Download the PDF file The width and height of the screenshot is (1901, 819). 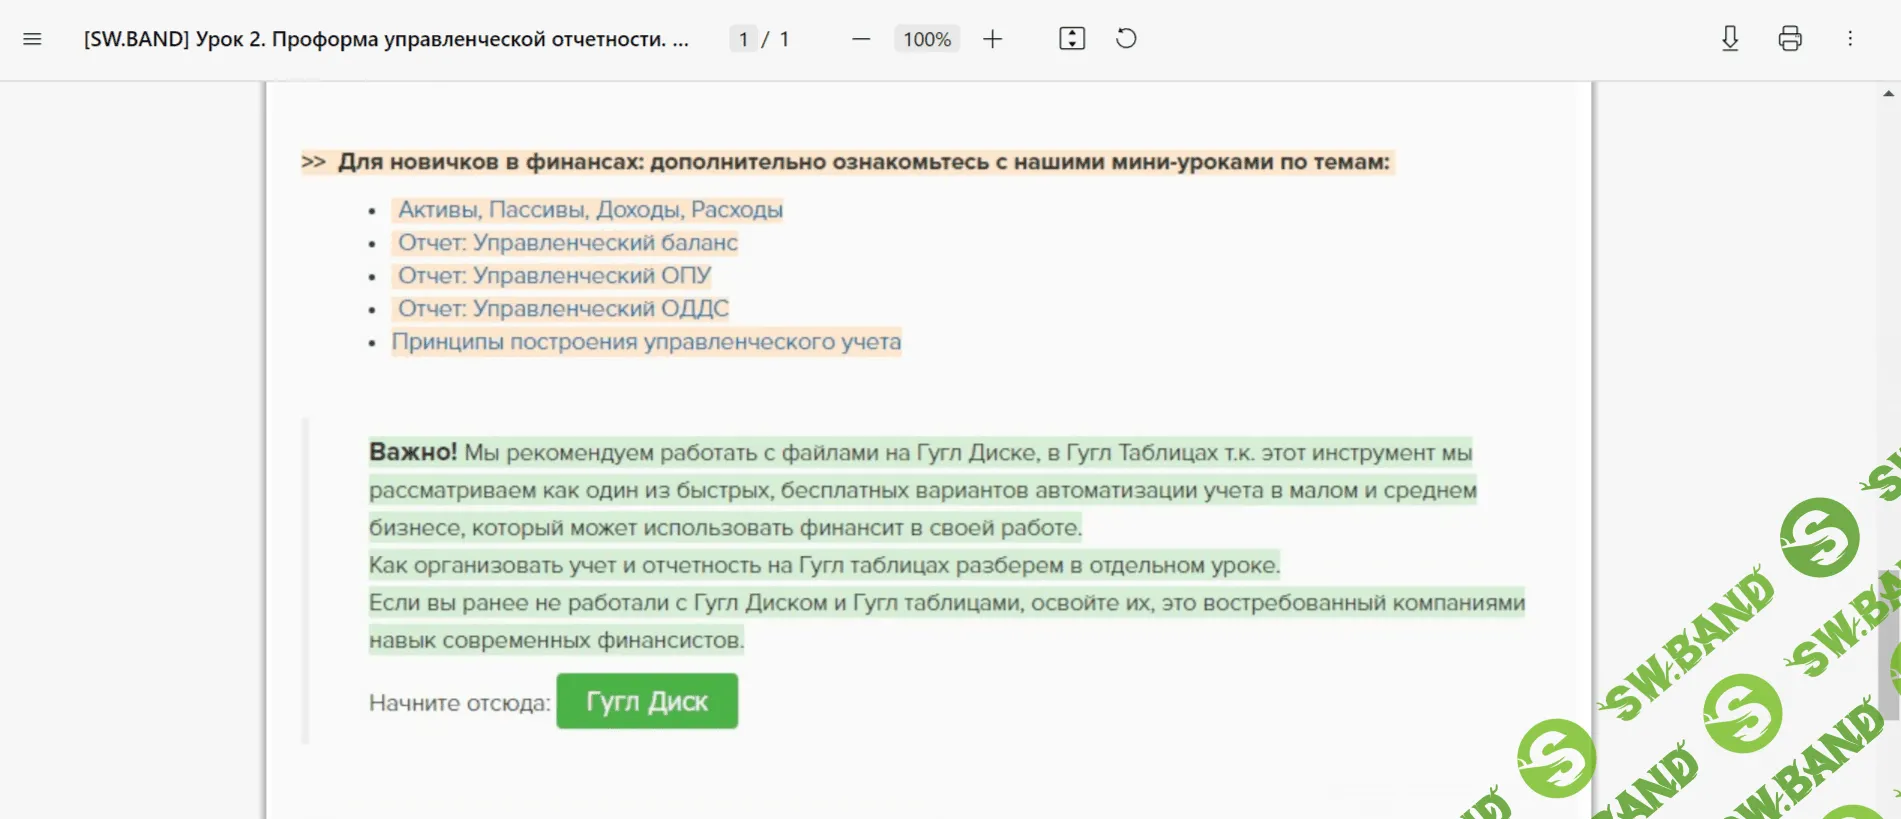point(1730,39)
